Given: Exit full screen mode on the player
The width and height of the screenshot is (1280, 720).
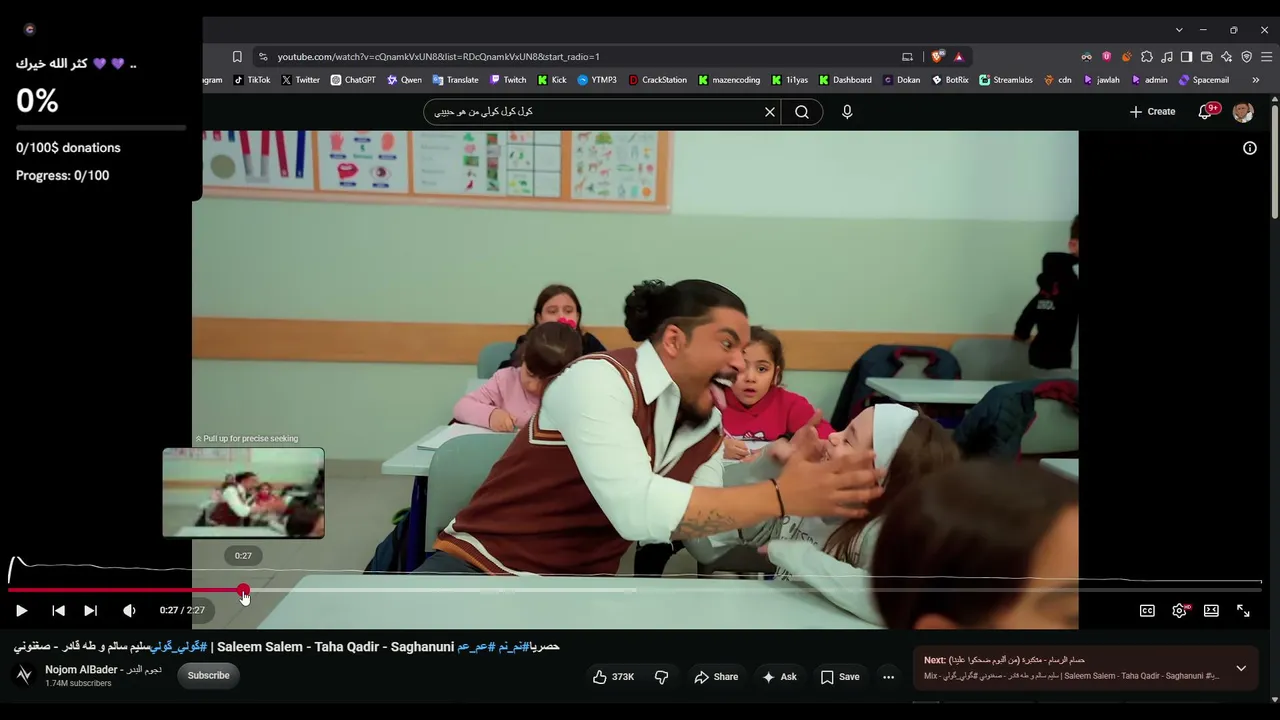Looking at the screenshot, I should tap(1243, 610).
